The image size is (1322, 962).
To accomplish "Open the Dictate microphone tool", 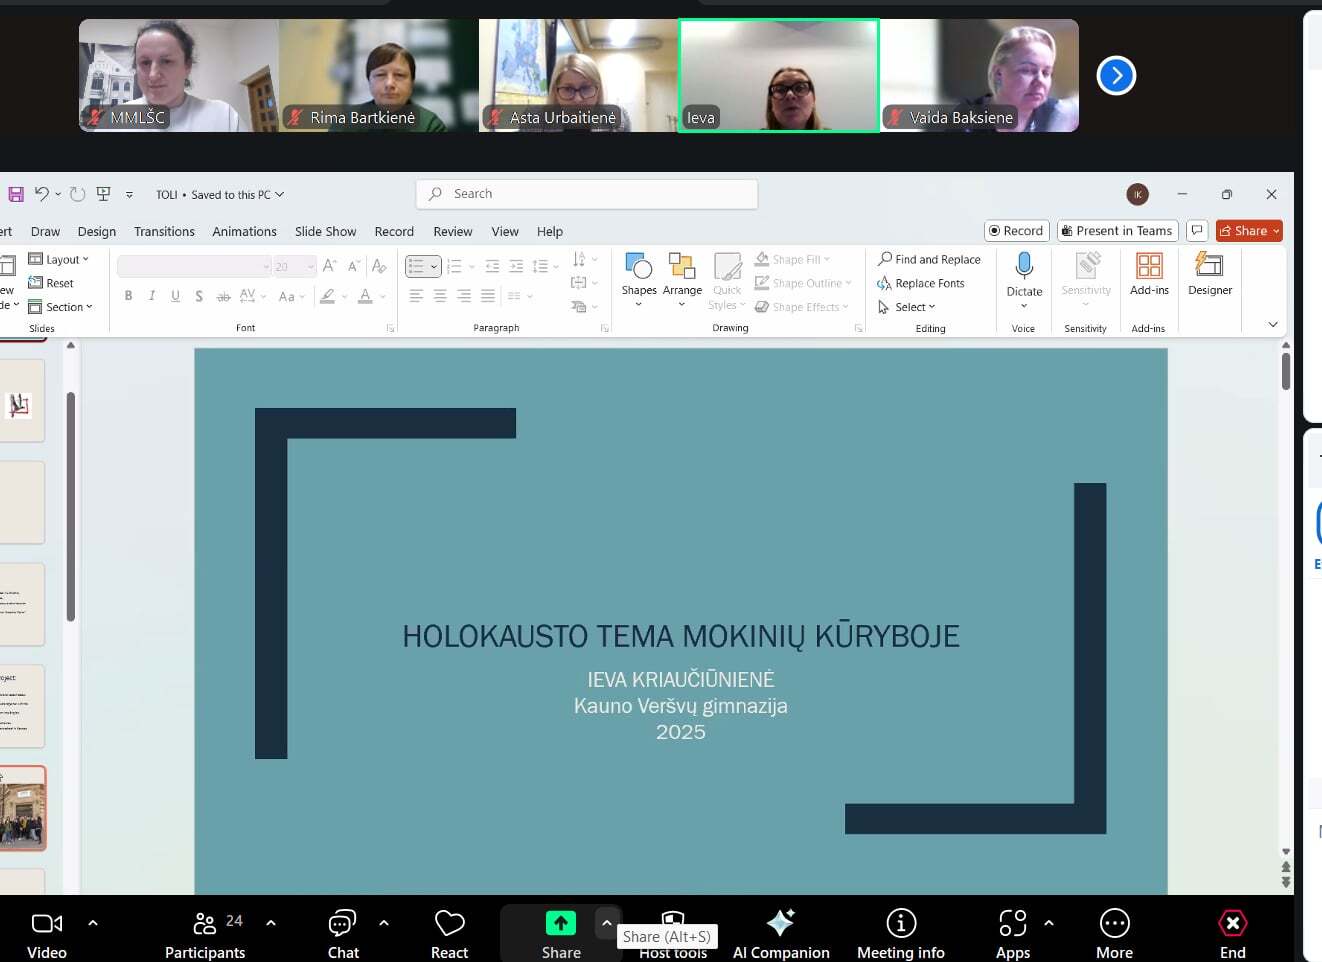I will pyautogui.click(x=1024, y=267).
